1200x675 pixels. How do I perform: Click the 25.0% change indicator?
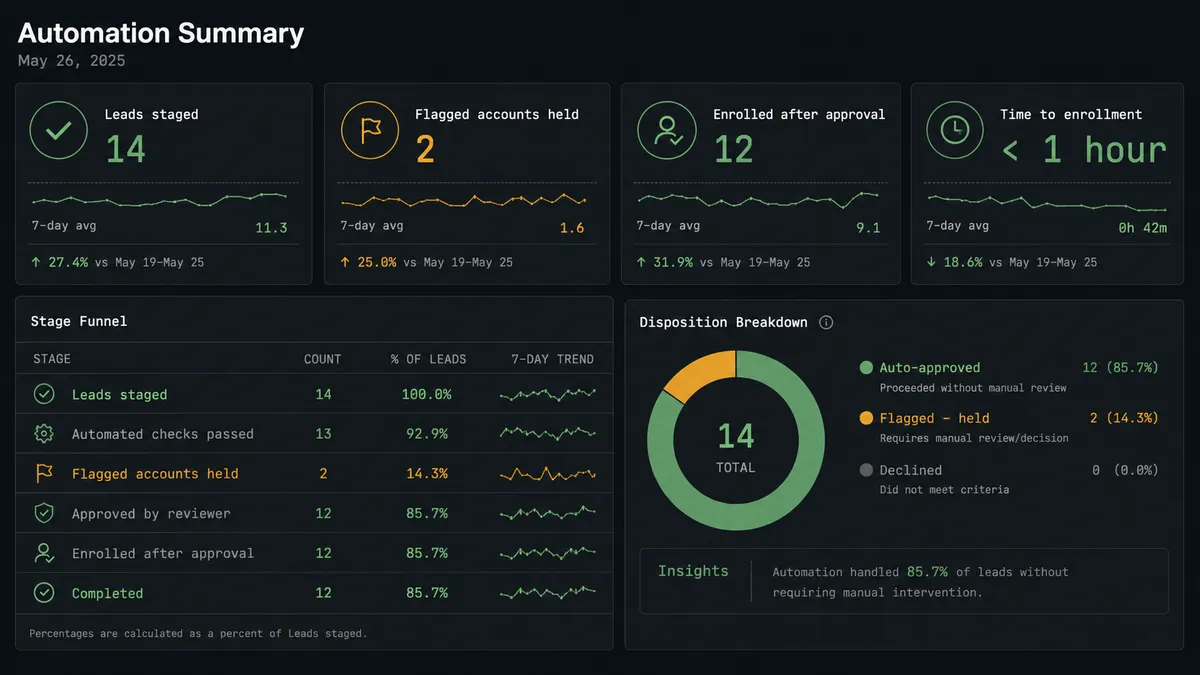(x=369, y=262)
